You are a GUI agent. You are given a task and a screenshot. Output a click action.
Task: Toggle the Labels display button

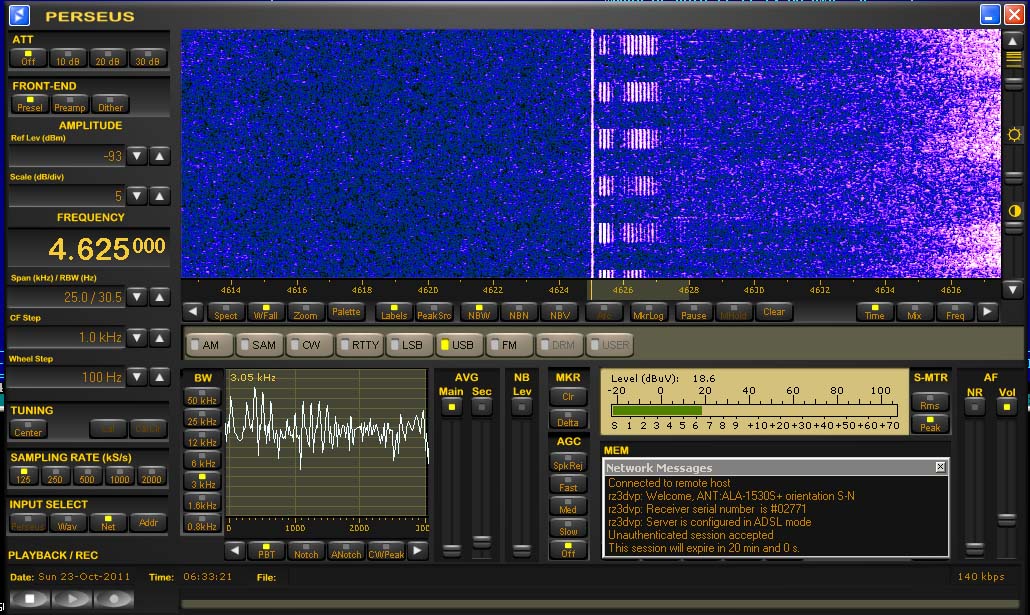pos(394,312)
